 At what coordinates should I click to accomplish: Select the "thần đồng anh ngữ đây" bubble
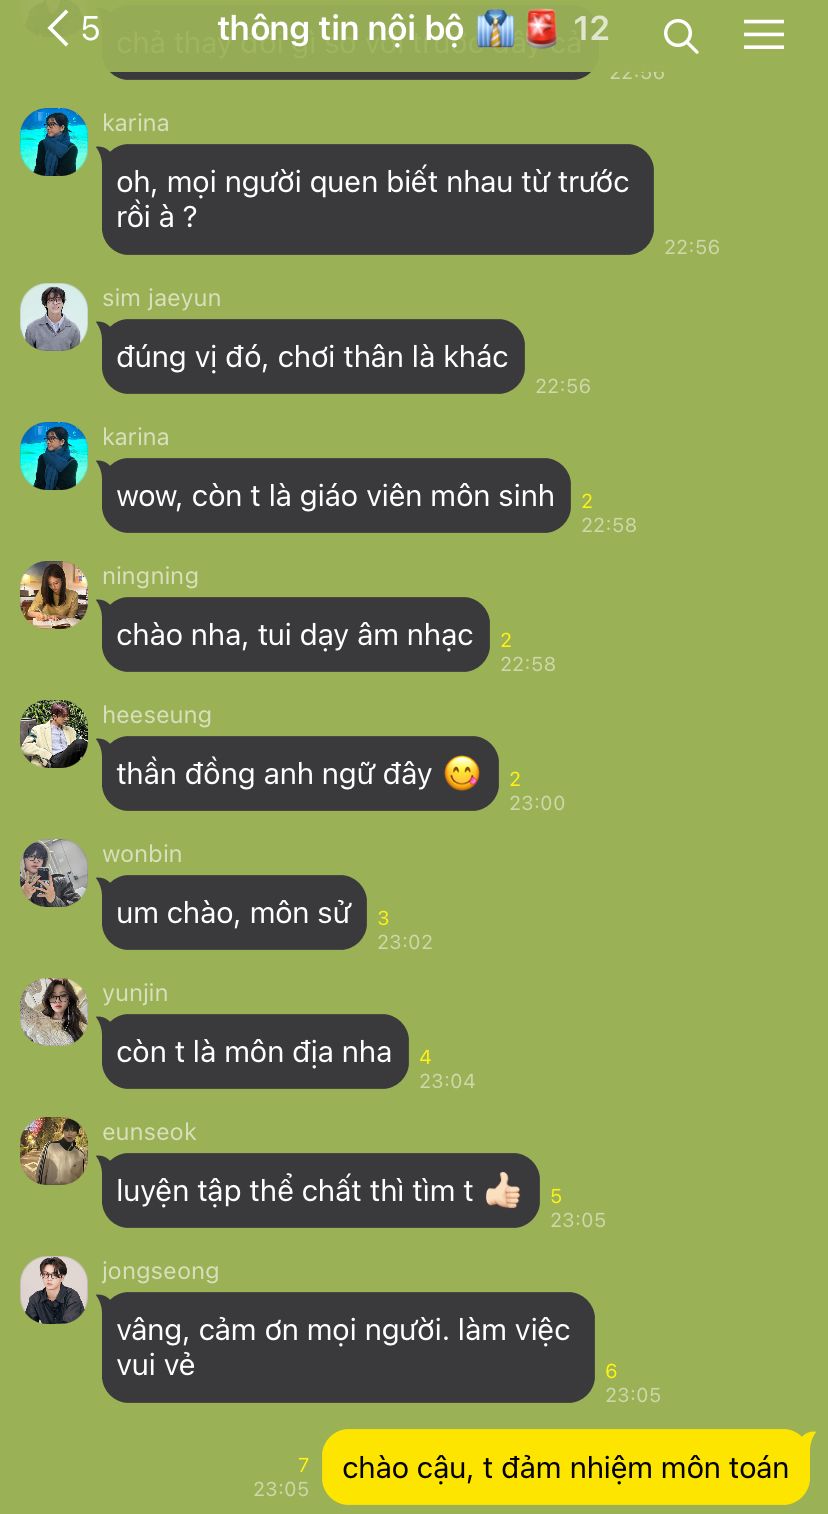tap(300, 774)
